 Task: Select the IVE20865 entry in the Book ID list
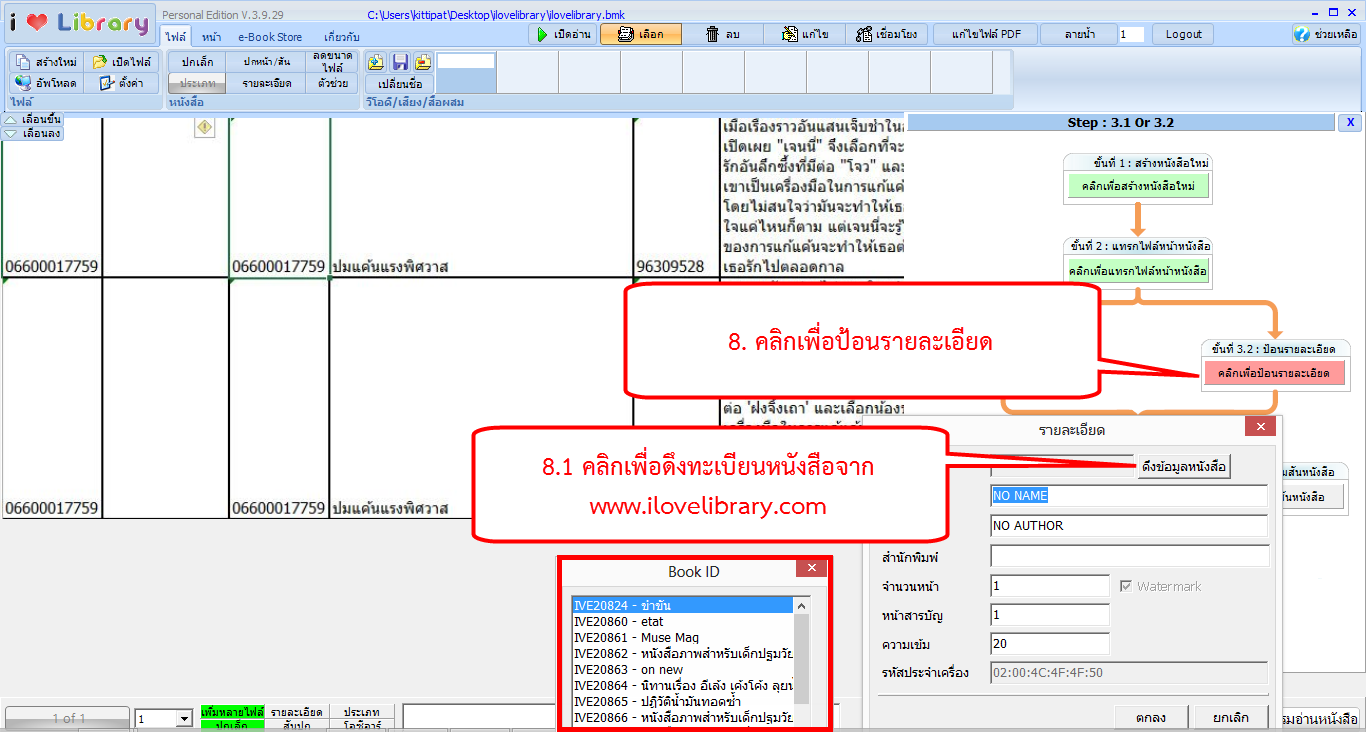click(x=684, y=701)
